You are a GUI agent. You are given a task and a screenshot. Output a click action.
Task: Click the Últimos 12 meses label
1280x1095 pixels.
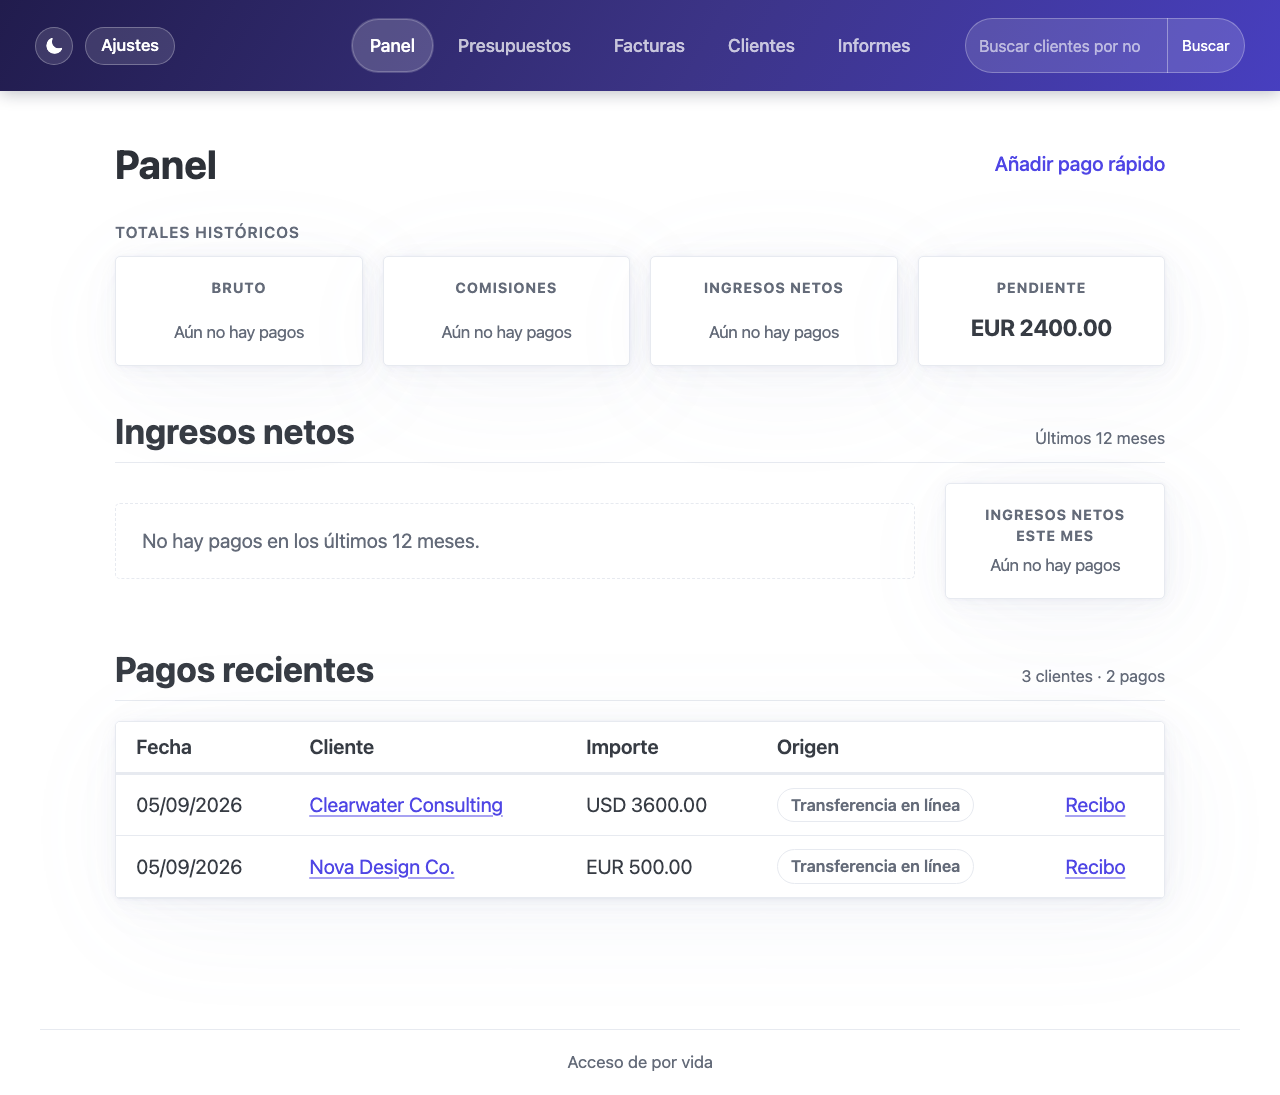tap(1100, 438)
